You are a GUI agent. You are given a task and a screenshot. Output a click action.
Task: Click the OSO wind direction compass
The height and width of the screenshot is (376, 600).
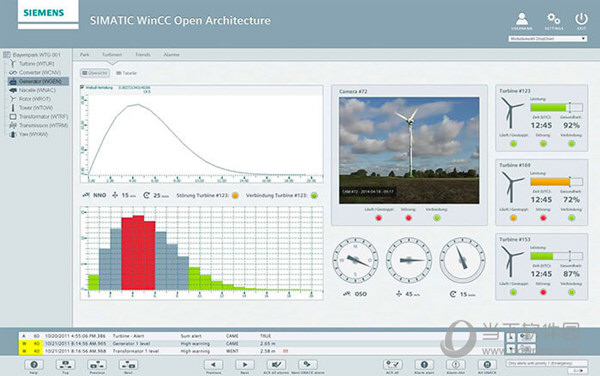355,260
